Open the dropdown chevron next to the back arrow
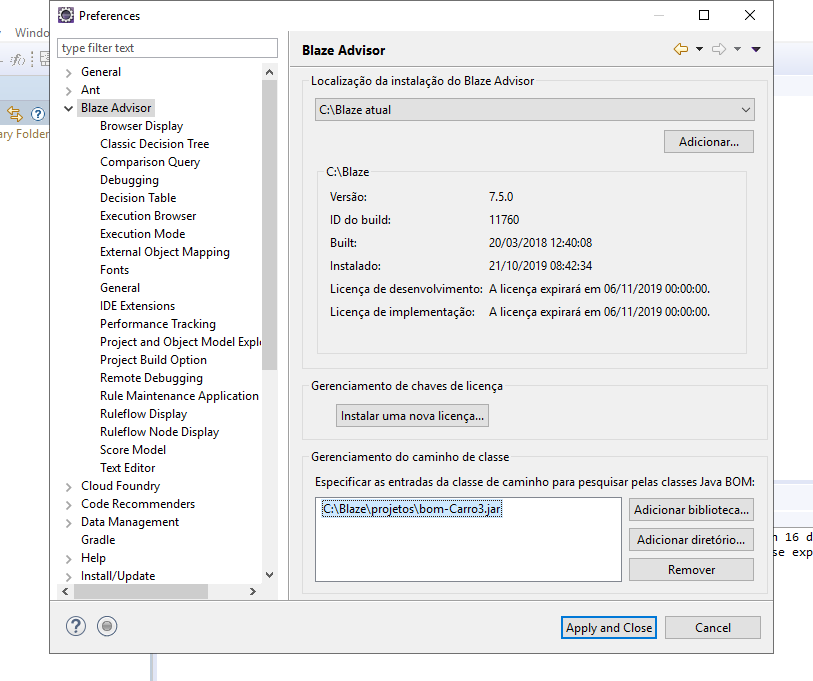The image size is (813, 681). [x=699, y=50]
